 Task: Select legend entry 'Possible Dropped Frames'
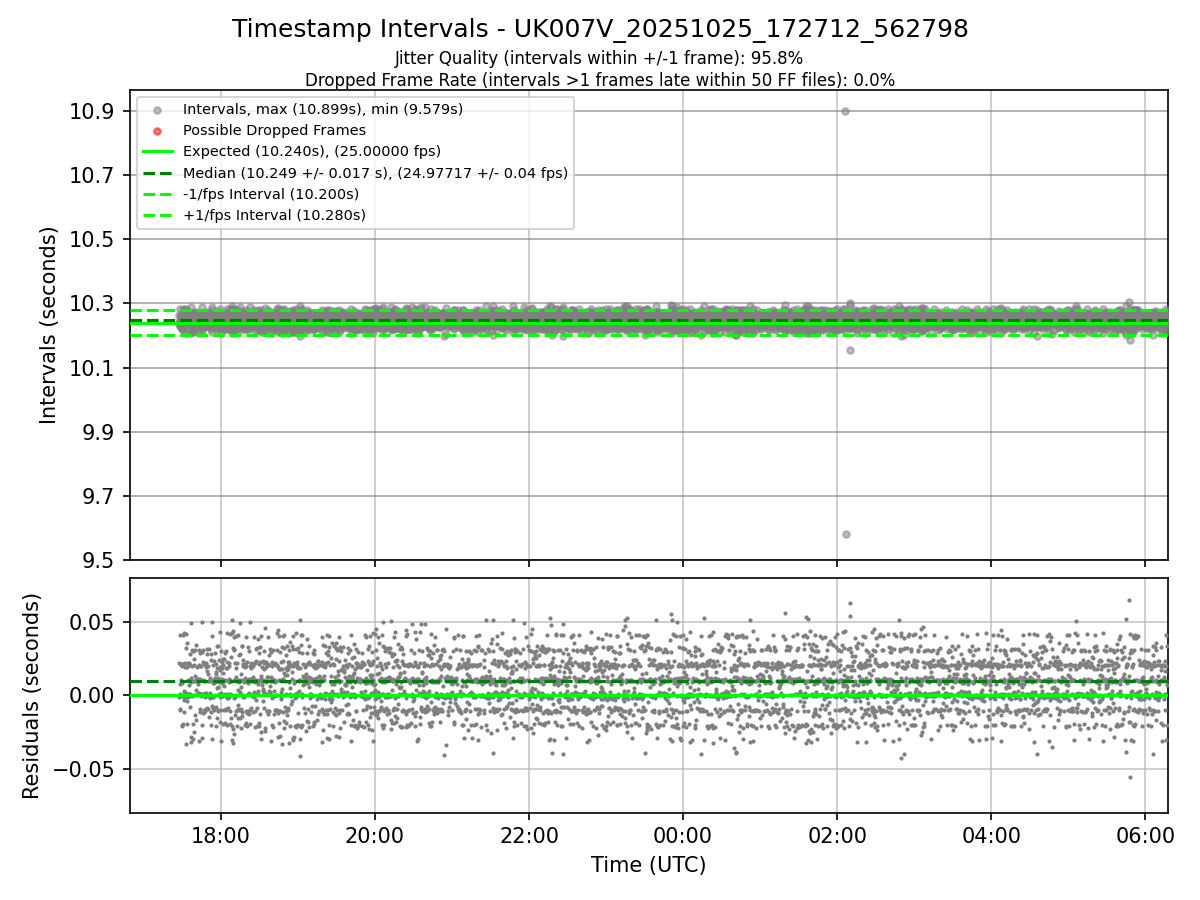pyautogui.click(x=274, y=130)
